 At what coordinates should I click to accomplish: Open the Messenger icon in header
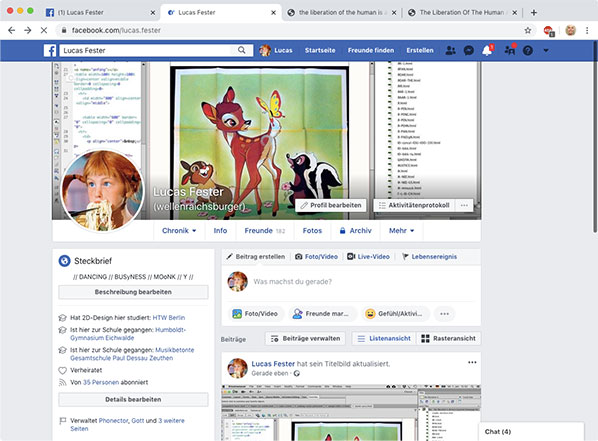pyautogui.click(x=469, y=50)
